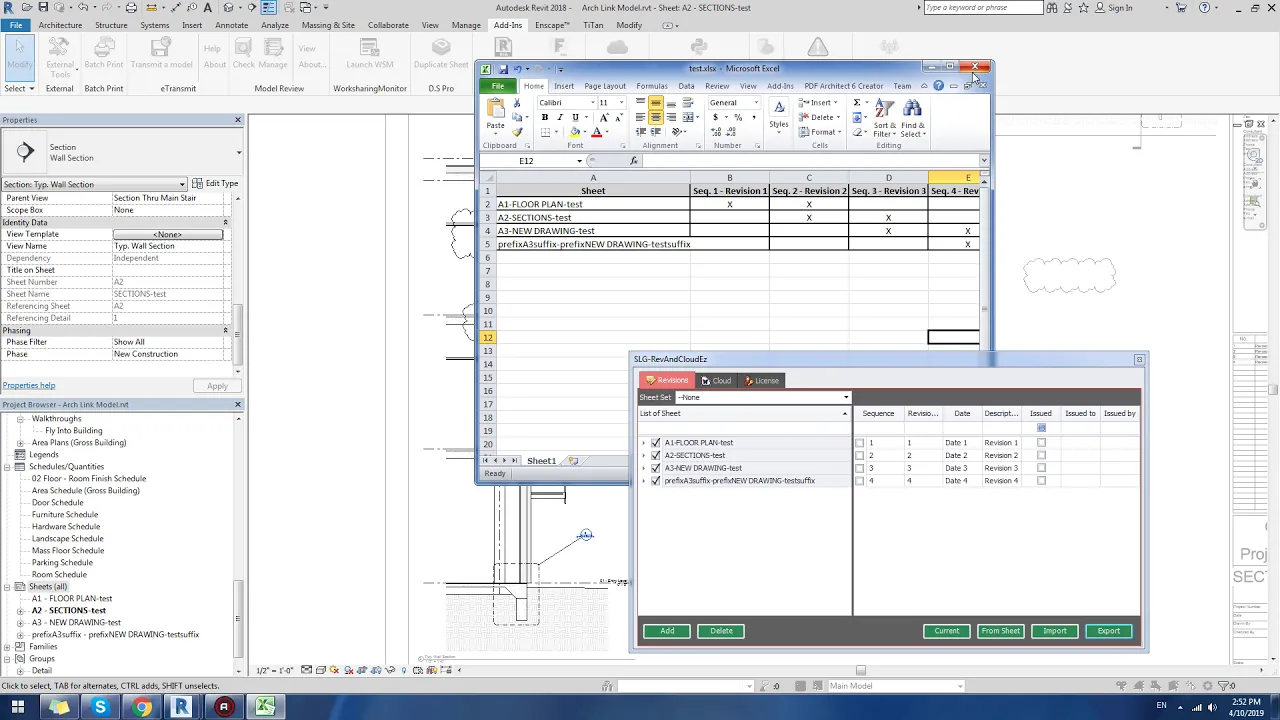This screenshot has height=720, width=1280.
Task: Click the Export button
Action: [1109, 631]
